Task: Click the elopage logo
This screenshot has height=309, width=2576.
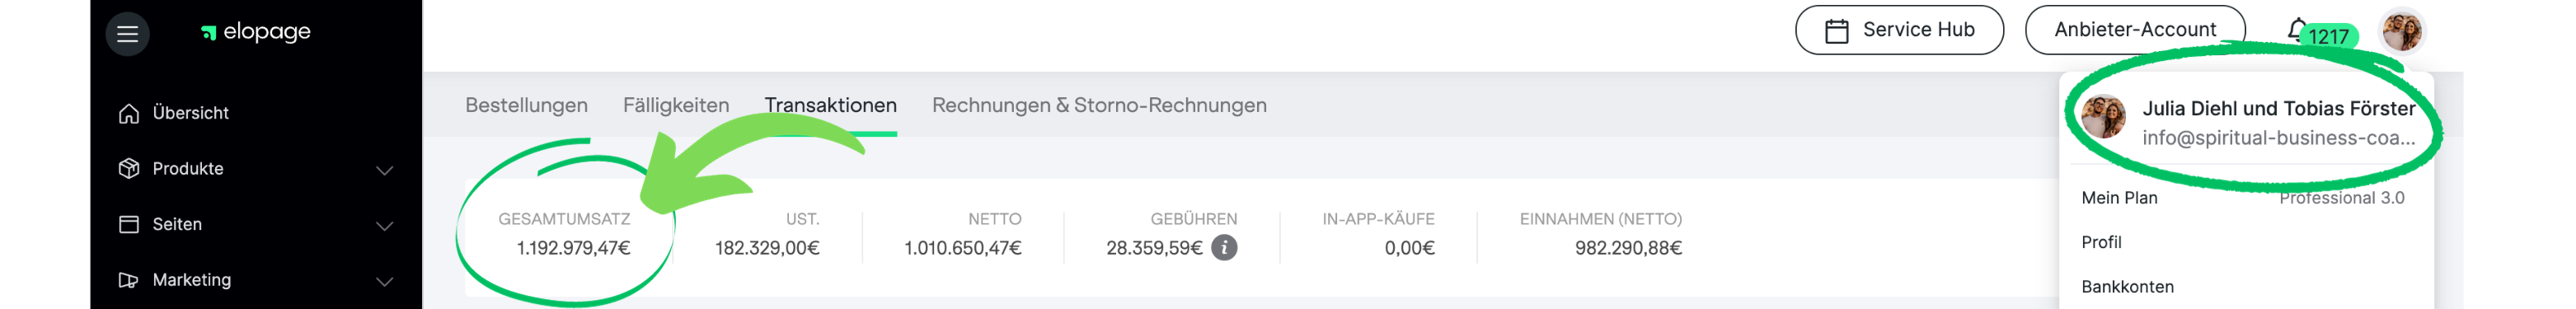Action: [x=256, y=32]
